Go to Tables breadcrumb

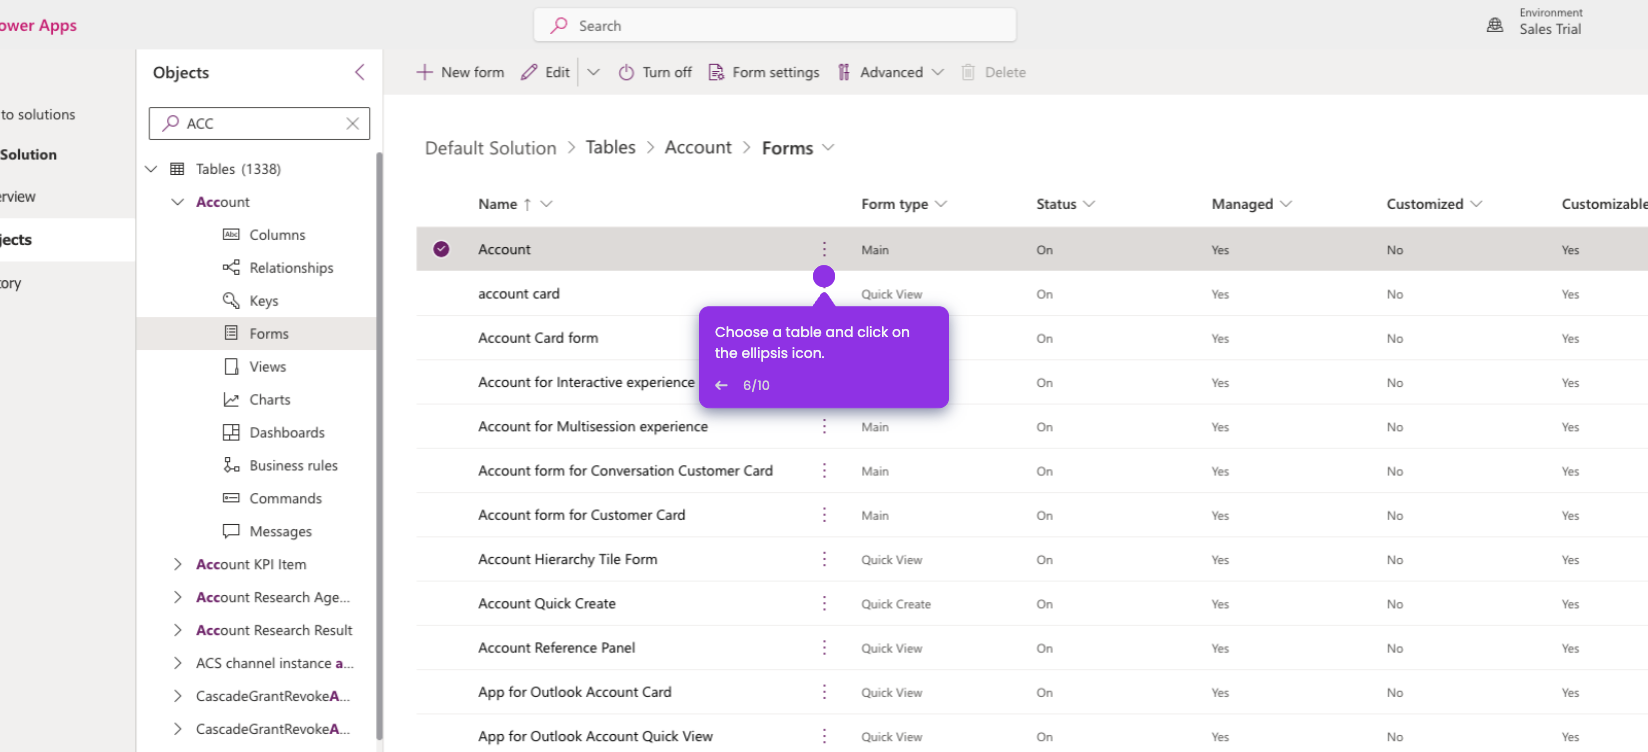(611, 148)
